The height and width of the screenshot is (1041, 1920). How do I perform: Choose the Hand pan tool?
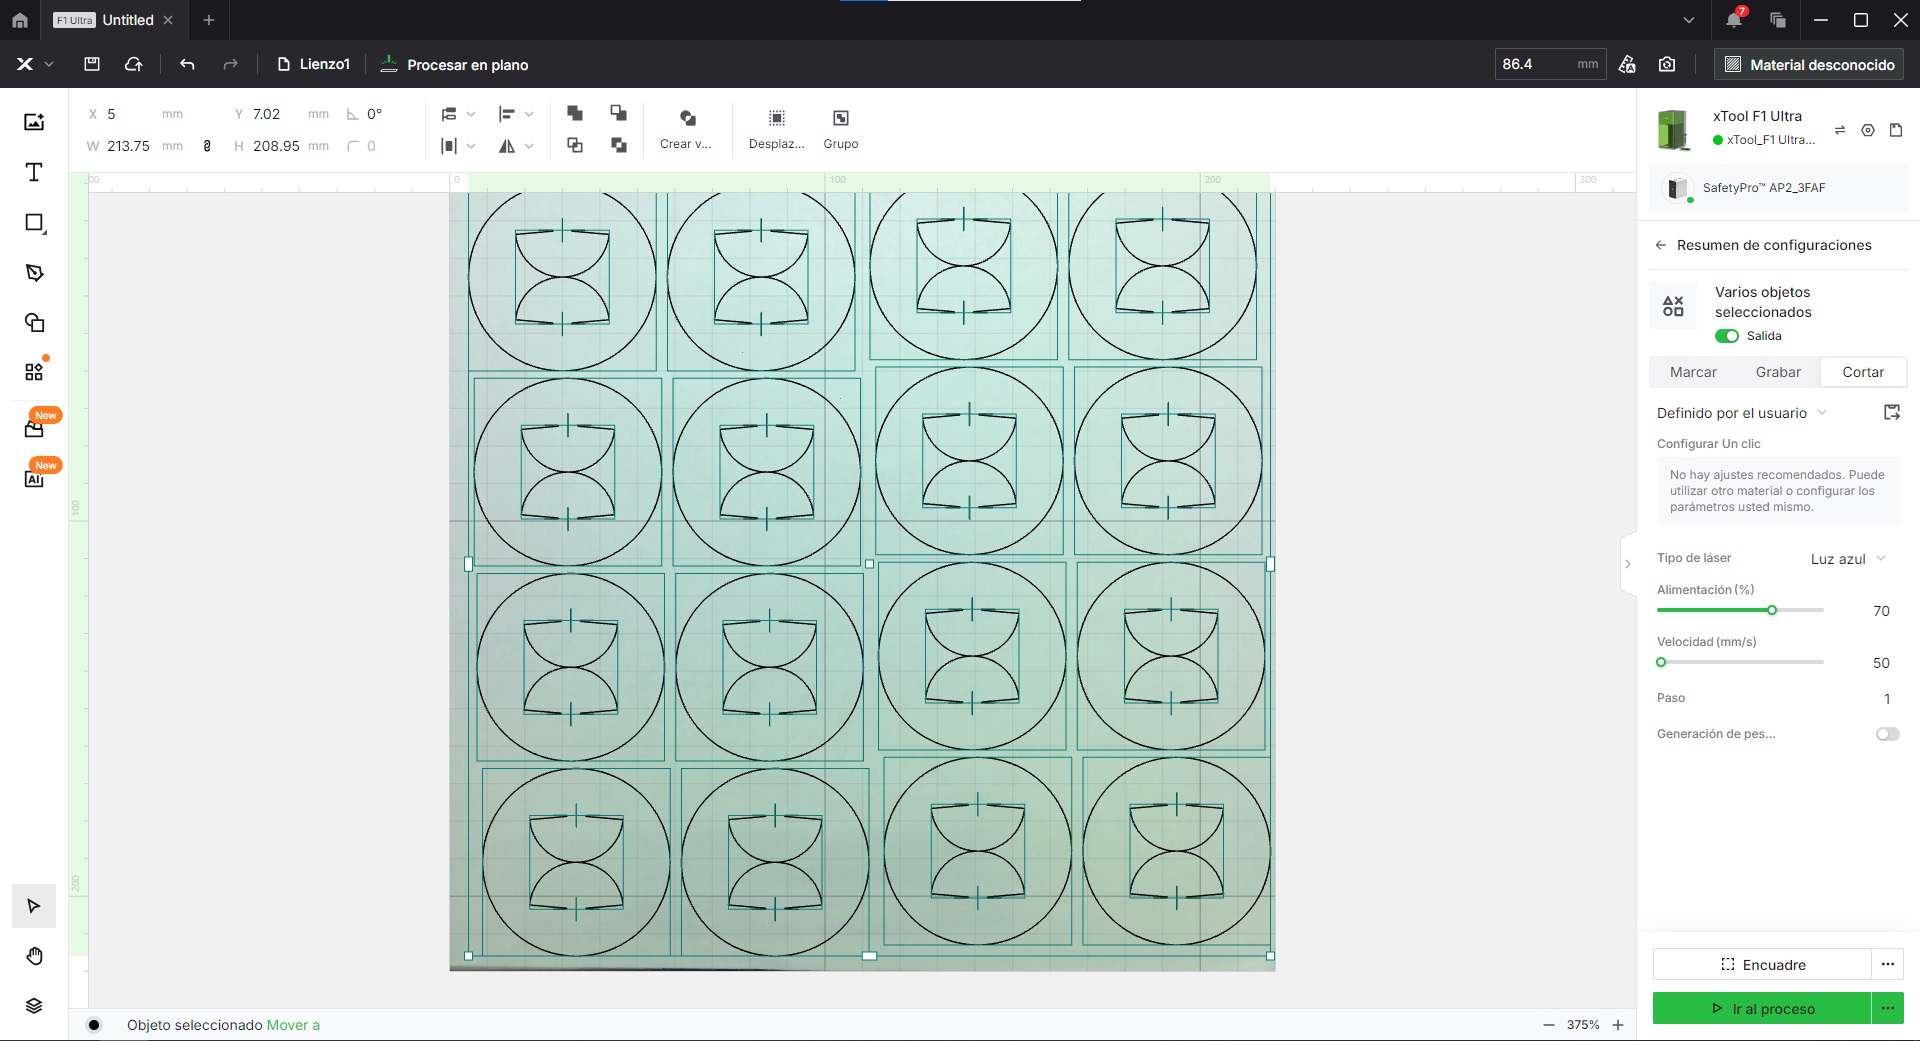(x=34, y=956)
